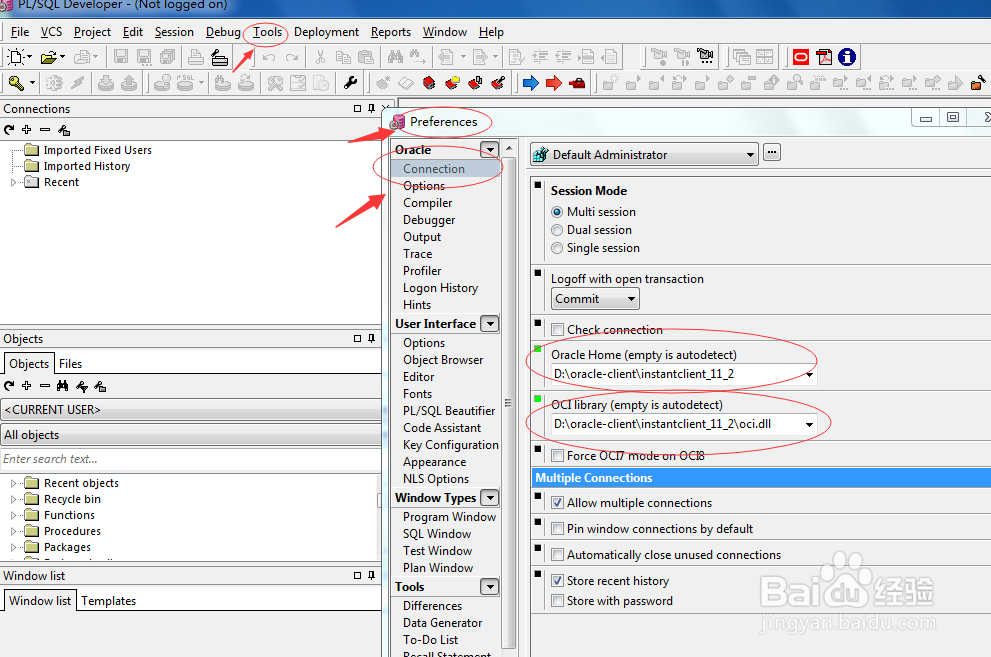Collapse the Window Types section arrow
991x657 pixels.
(490, 498)
